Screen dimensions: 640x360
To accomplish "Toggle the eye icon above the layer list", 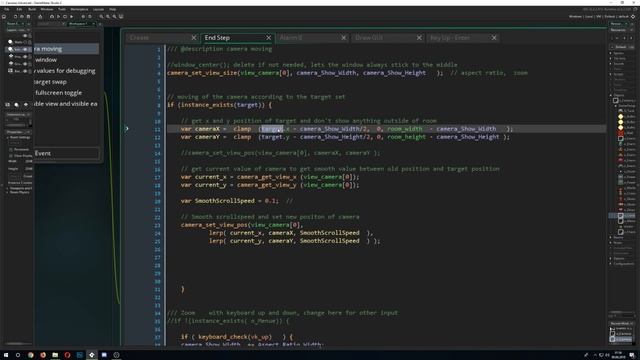I will tap(25, 36).
